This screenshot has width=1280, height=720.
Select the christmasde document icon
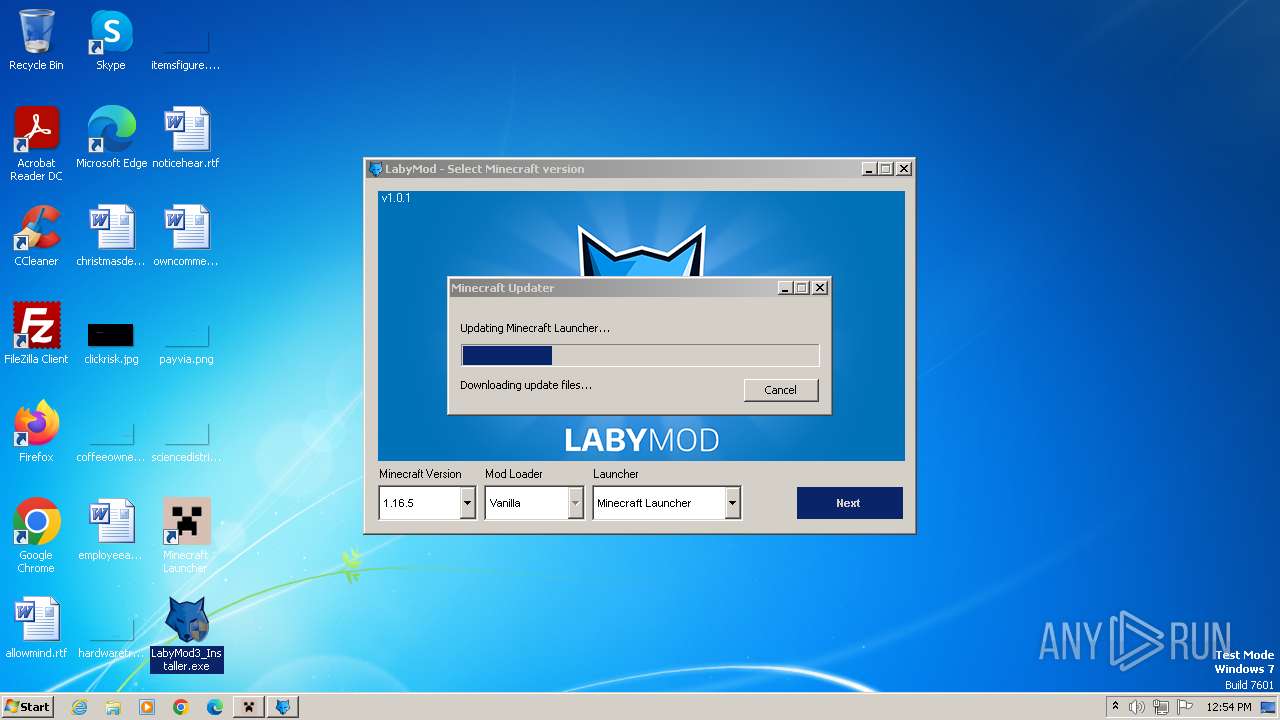point(111,236)
